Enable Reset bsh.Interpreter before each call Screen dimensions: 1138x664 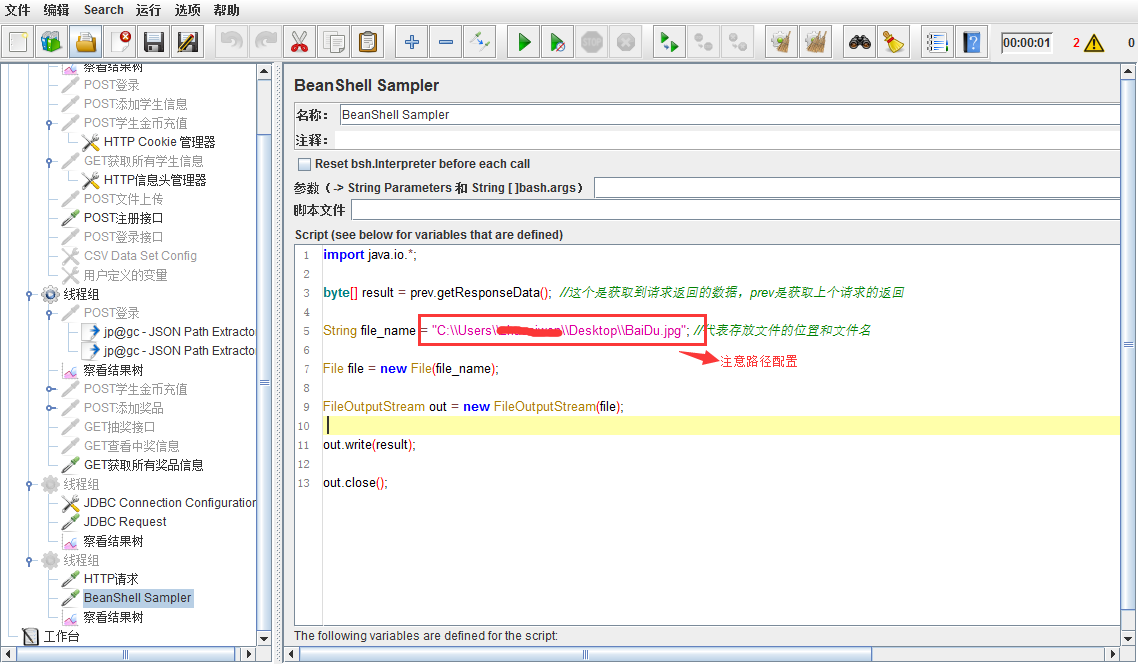[x=305, y=164]
